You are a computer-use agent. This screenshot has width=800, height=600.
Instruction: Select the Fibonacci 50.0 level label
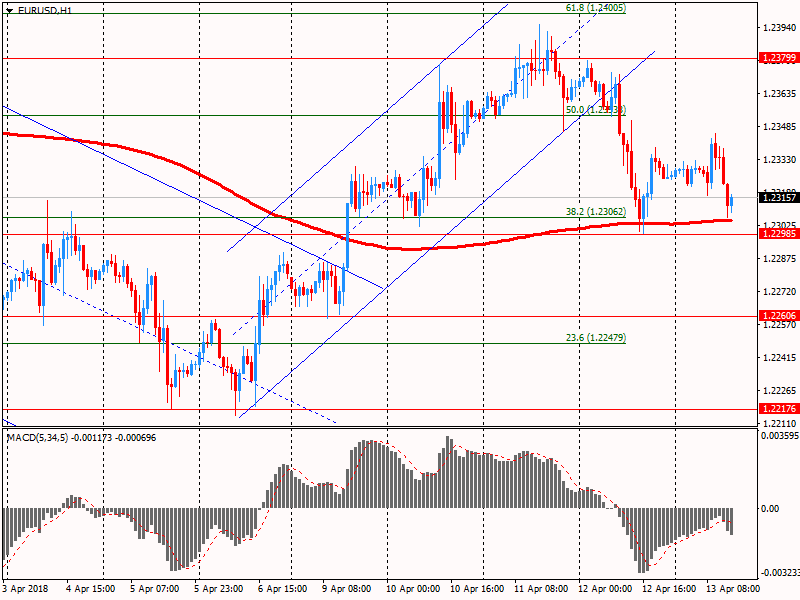click(x=595, y=110)
